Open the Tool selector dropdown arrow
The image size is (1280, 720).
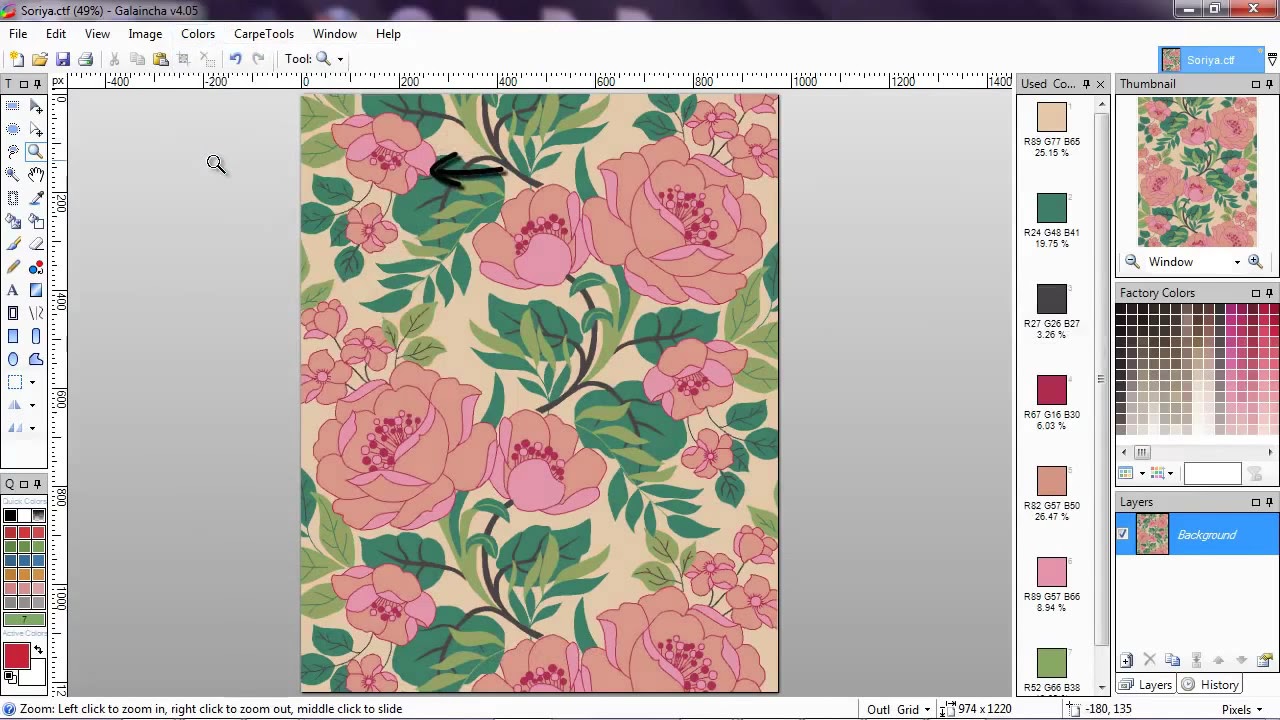click(x=340, y=59)
